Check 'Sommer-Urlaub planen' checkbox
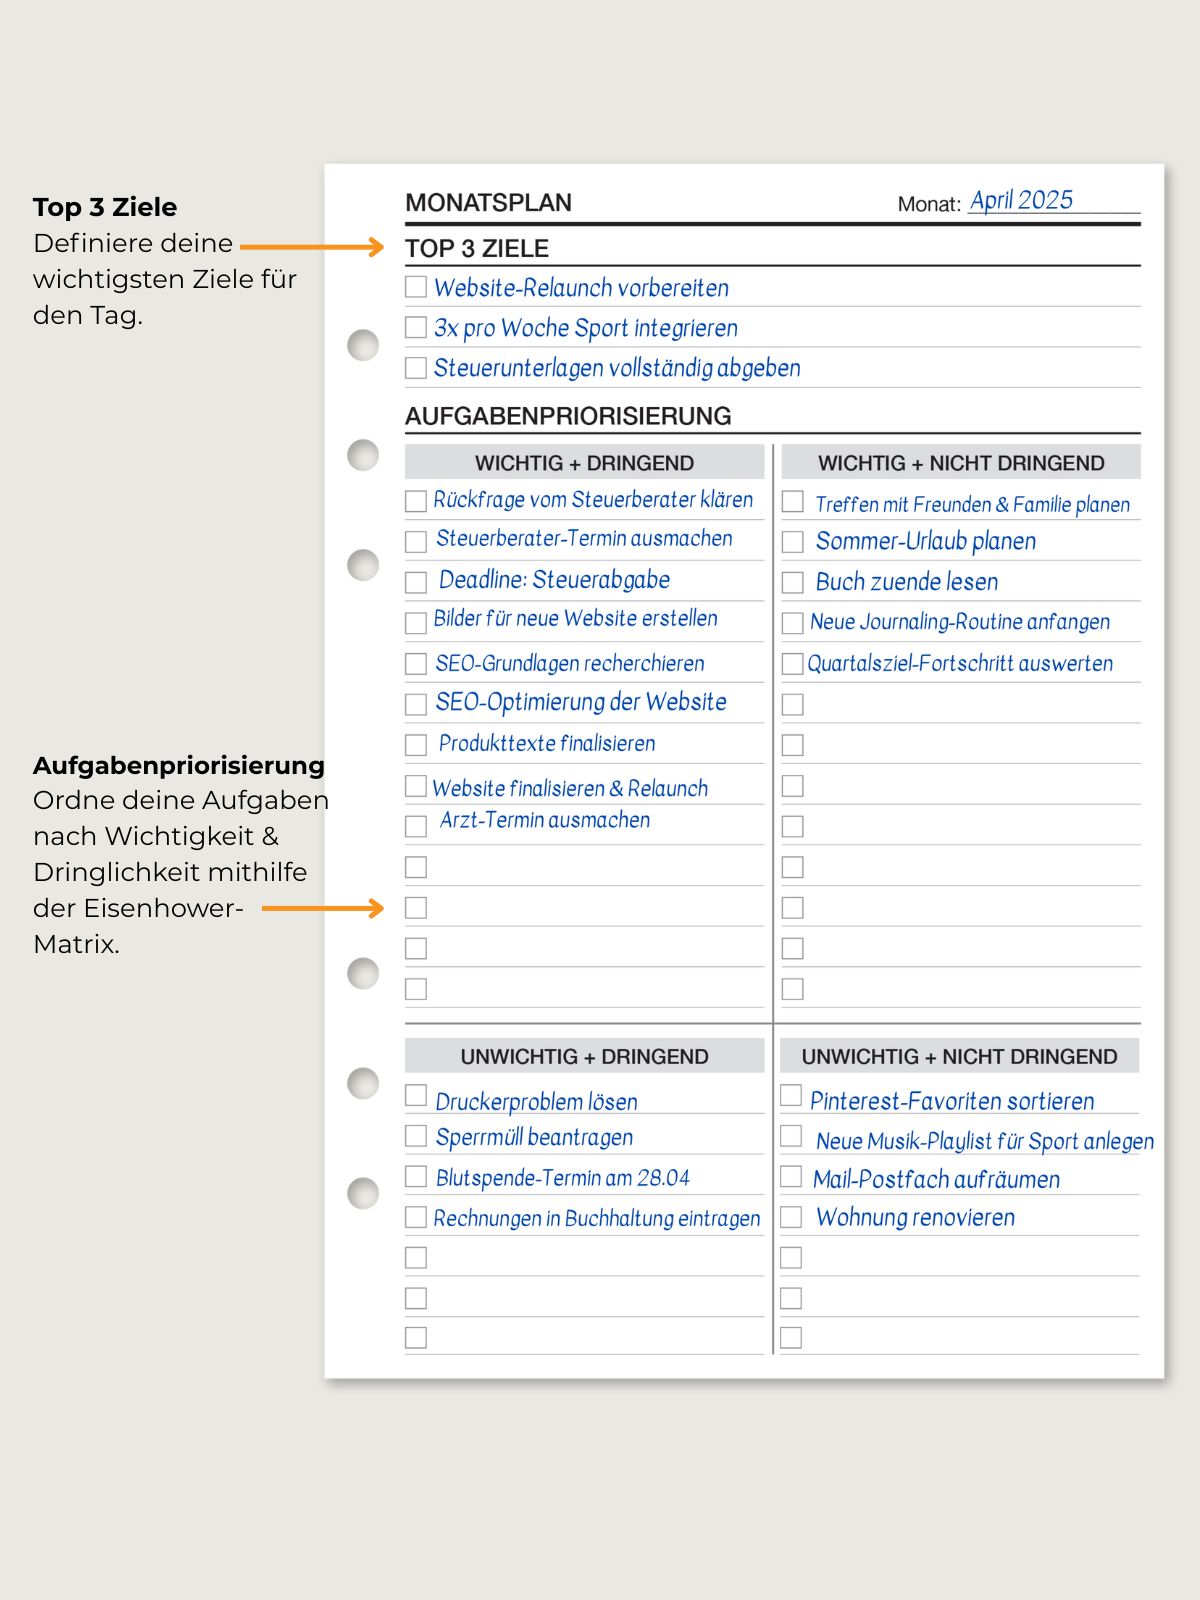 click(x=793, y=542)
